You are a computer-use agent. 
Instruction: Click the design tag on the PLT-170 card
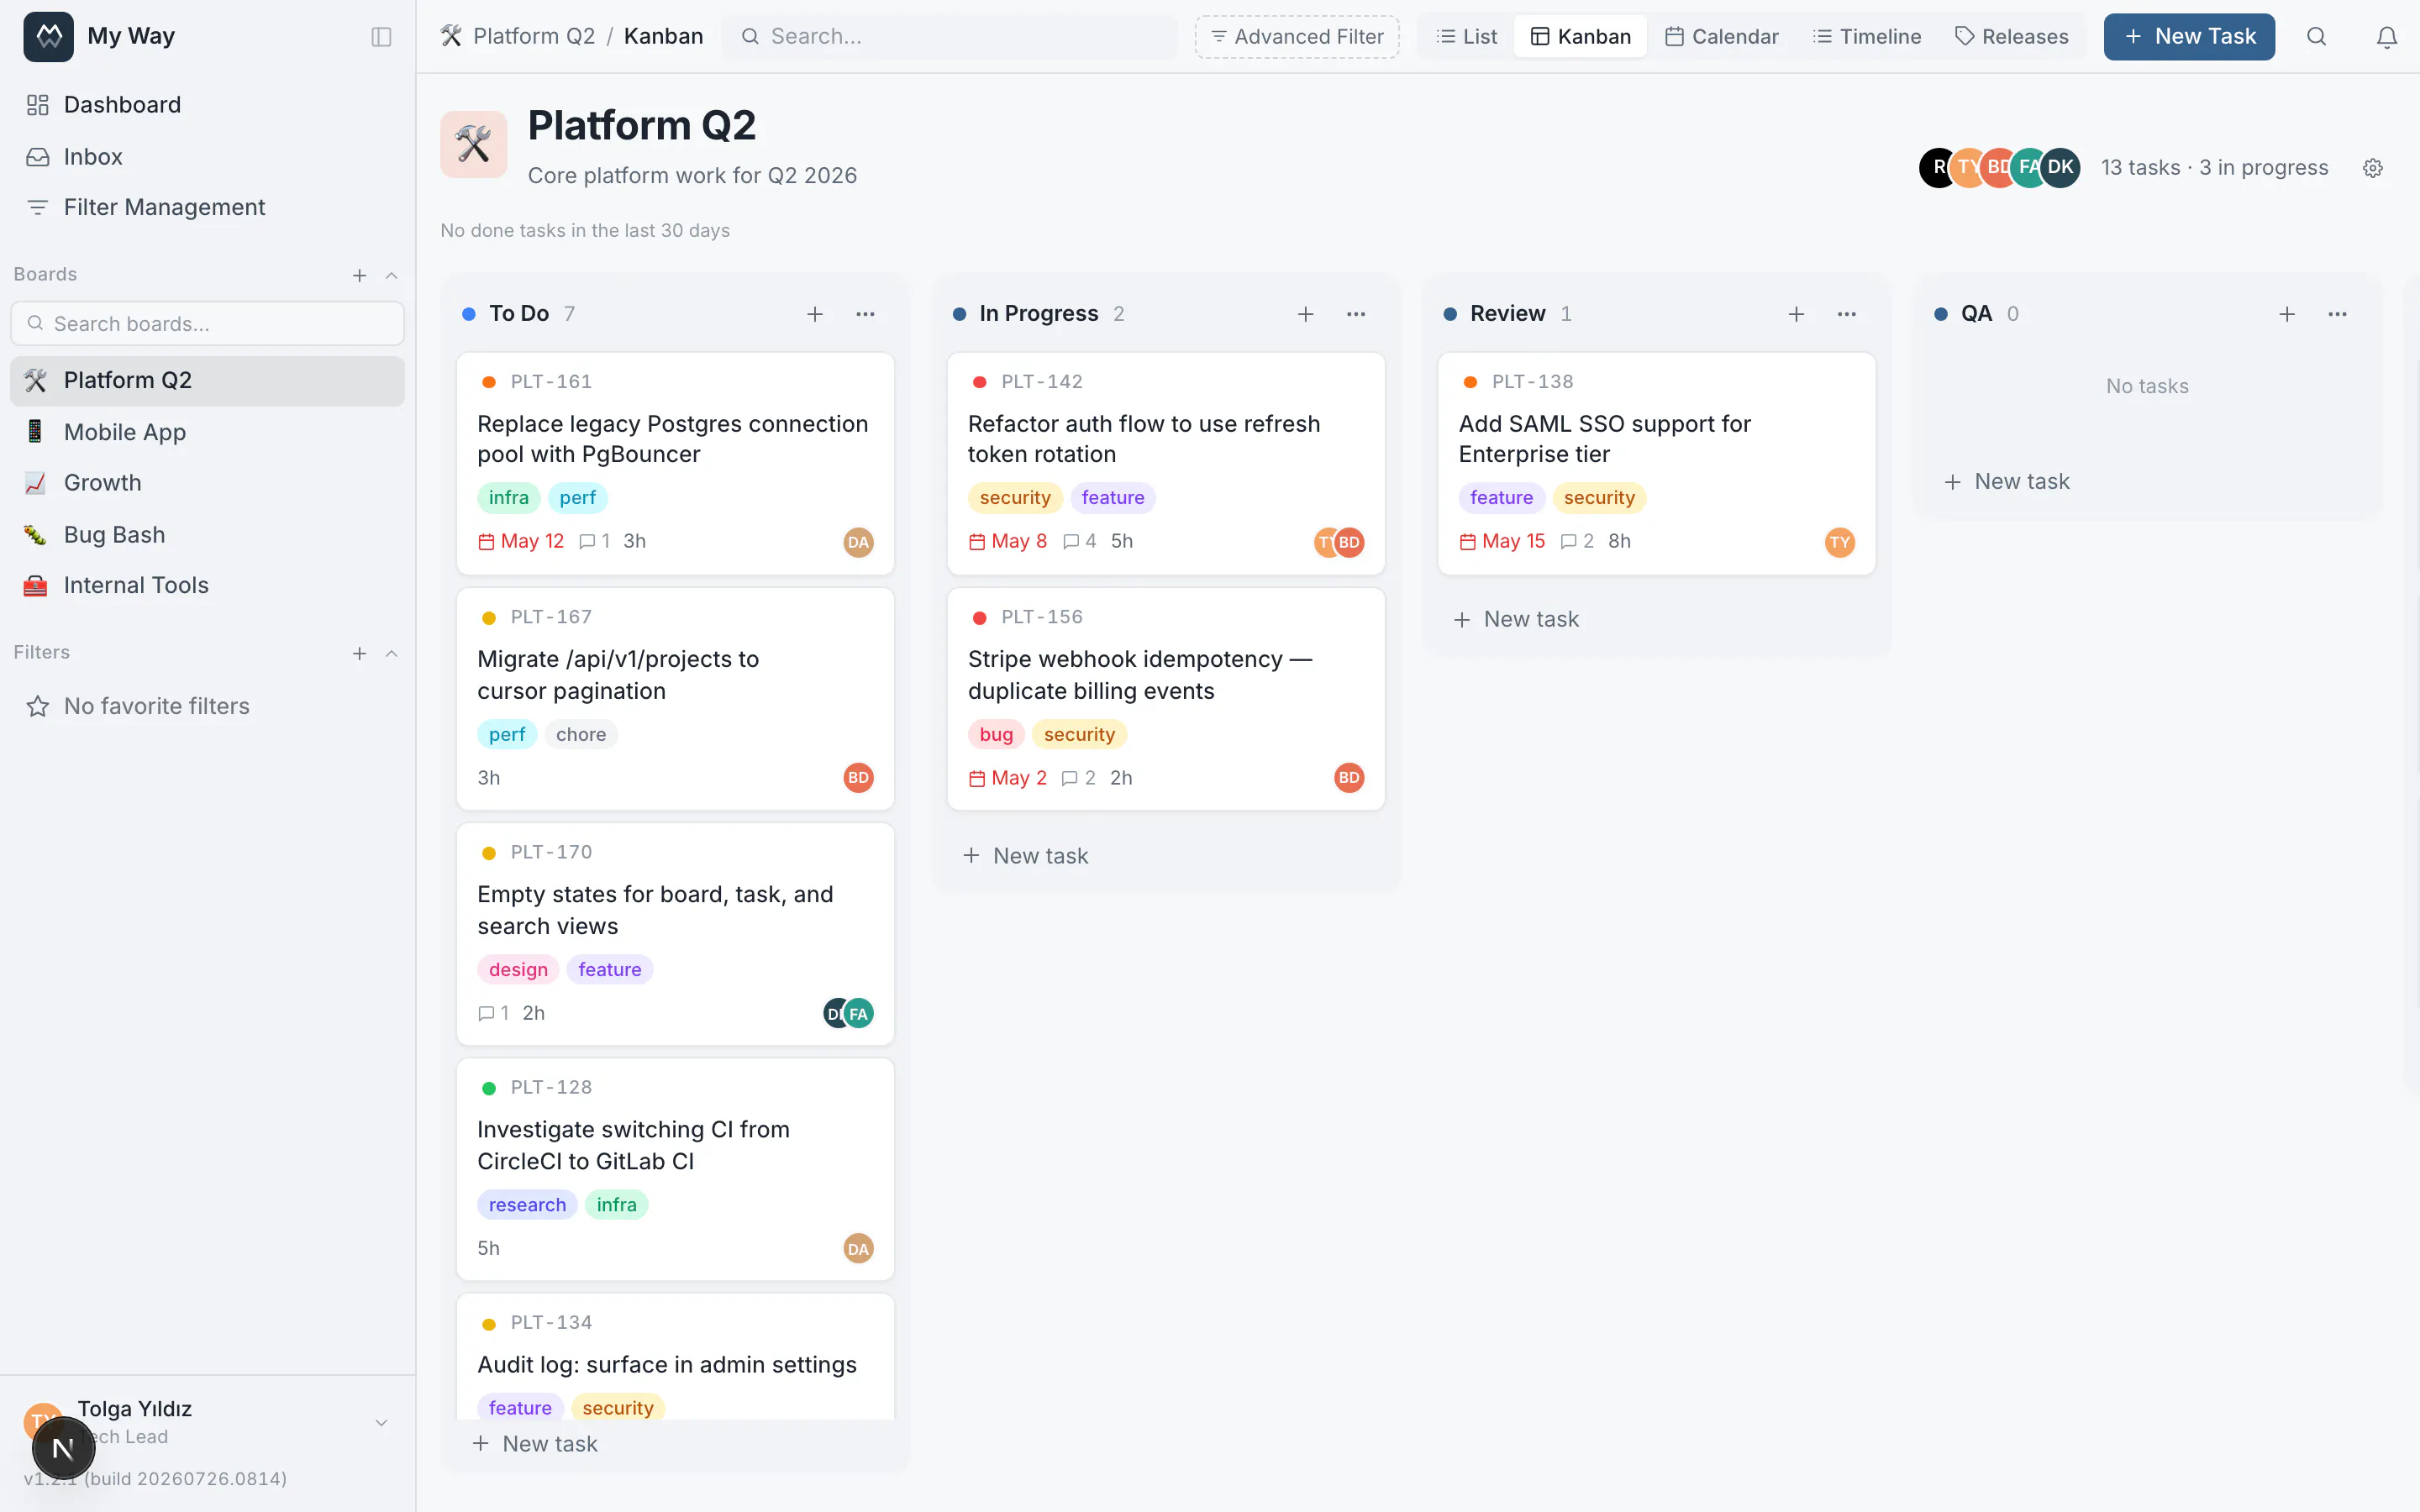[518, 970]
